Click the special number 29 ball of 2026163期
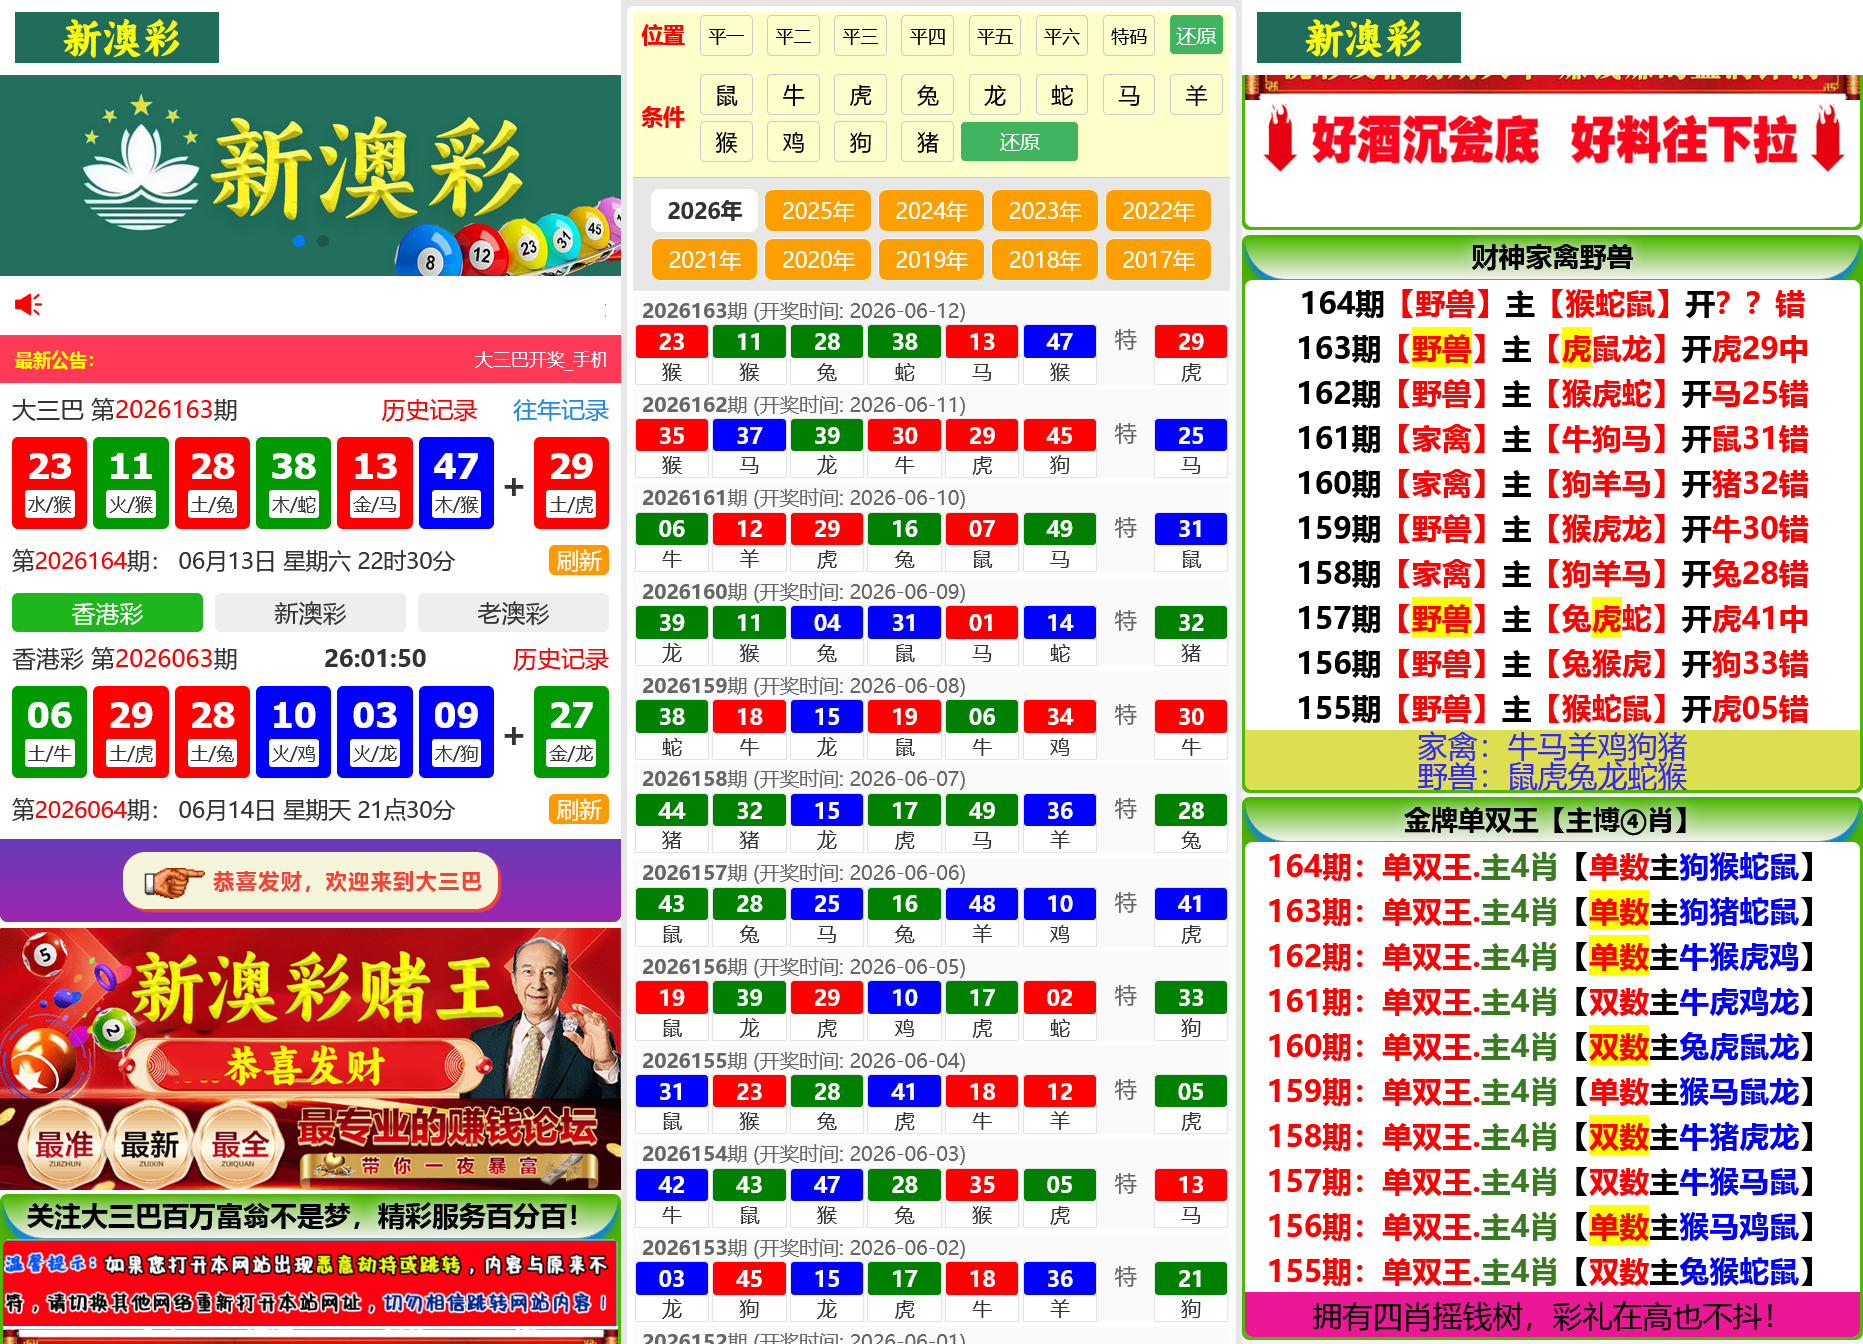 [1190, 342]
